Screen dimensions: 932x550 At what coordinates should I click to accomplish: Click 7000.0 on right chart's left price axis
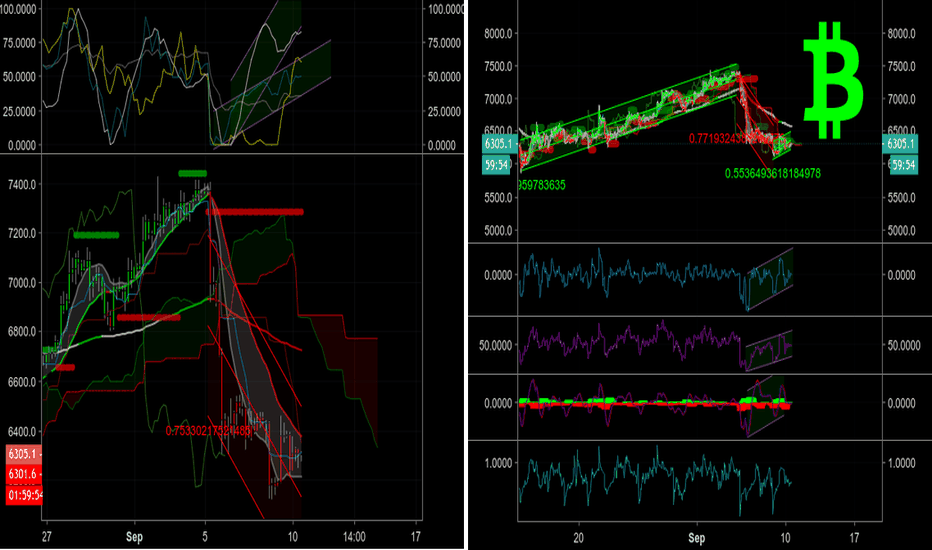click(498, 99)
